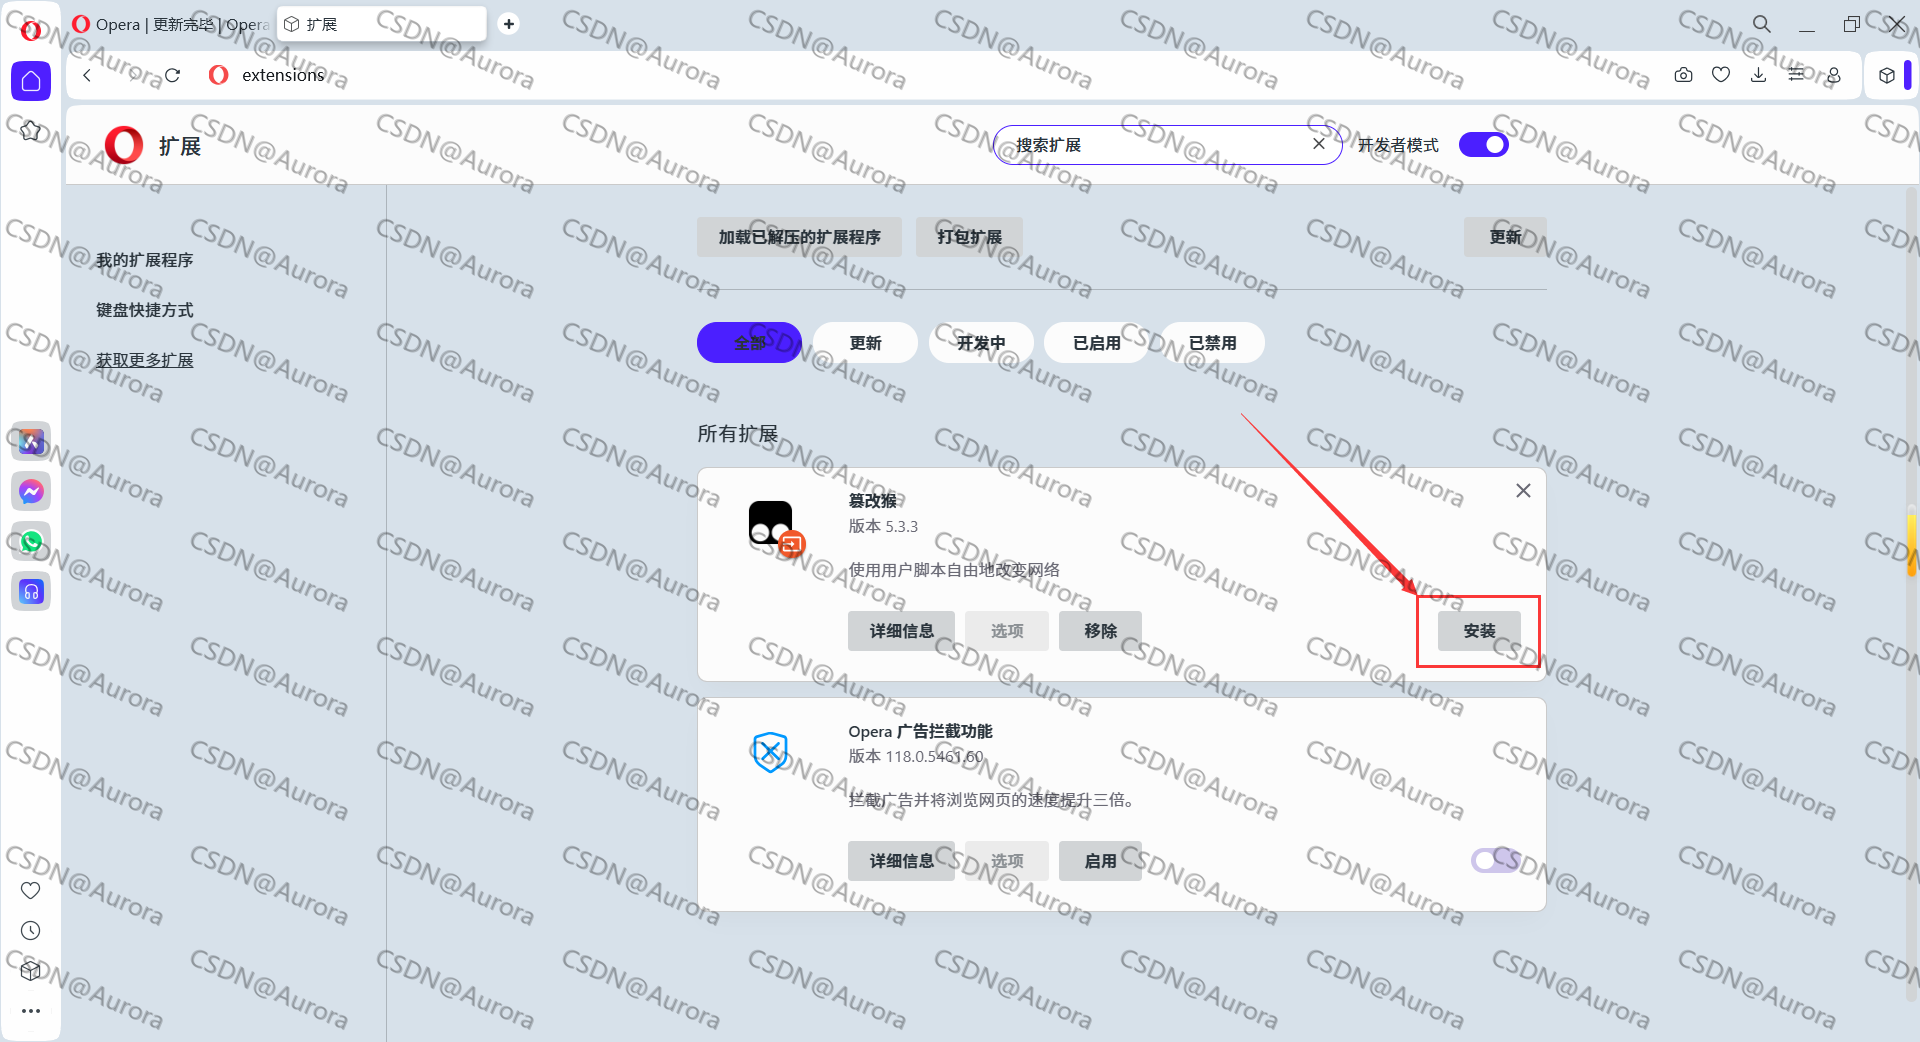Go to Start page home sidebar icon

31,81
